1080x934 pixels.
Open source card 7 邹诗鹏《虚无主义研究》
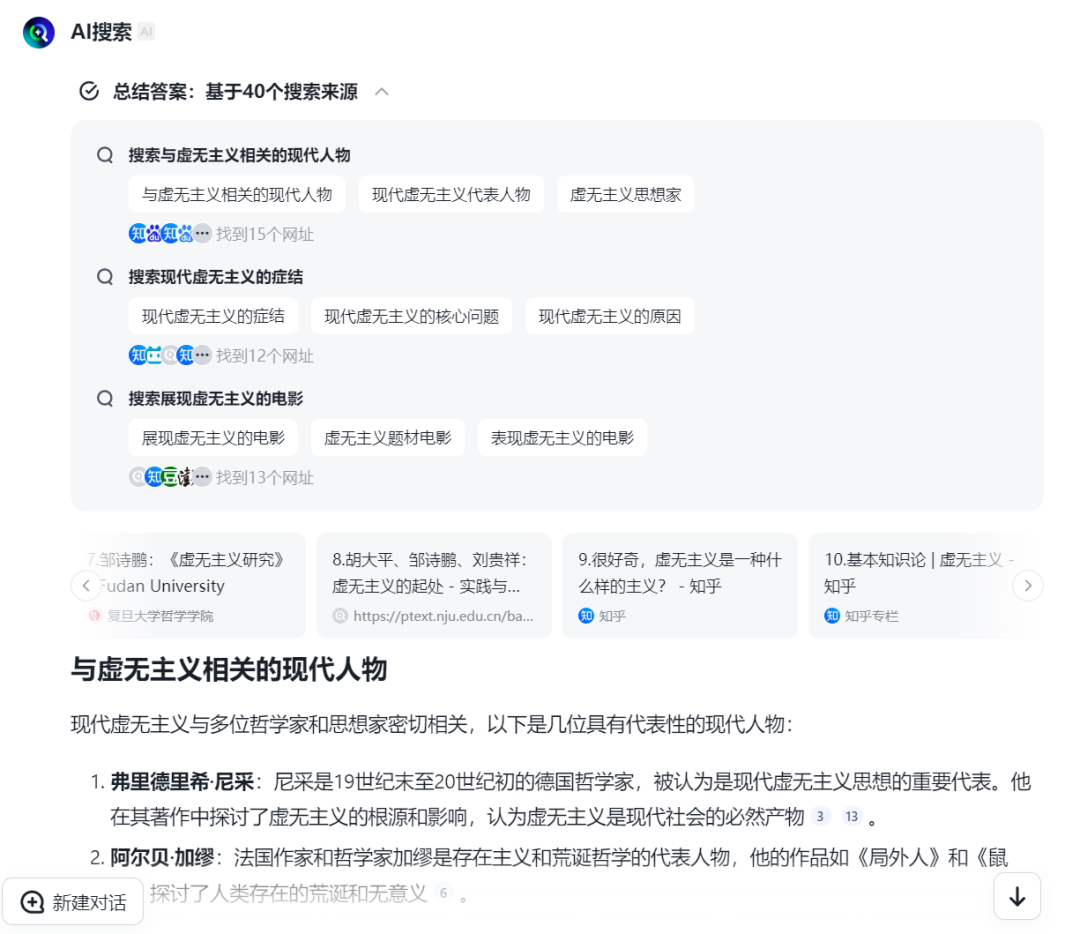188,585
